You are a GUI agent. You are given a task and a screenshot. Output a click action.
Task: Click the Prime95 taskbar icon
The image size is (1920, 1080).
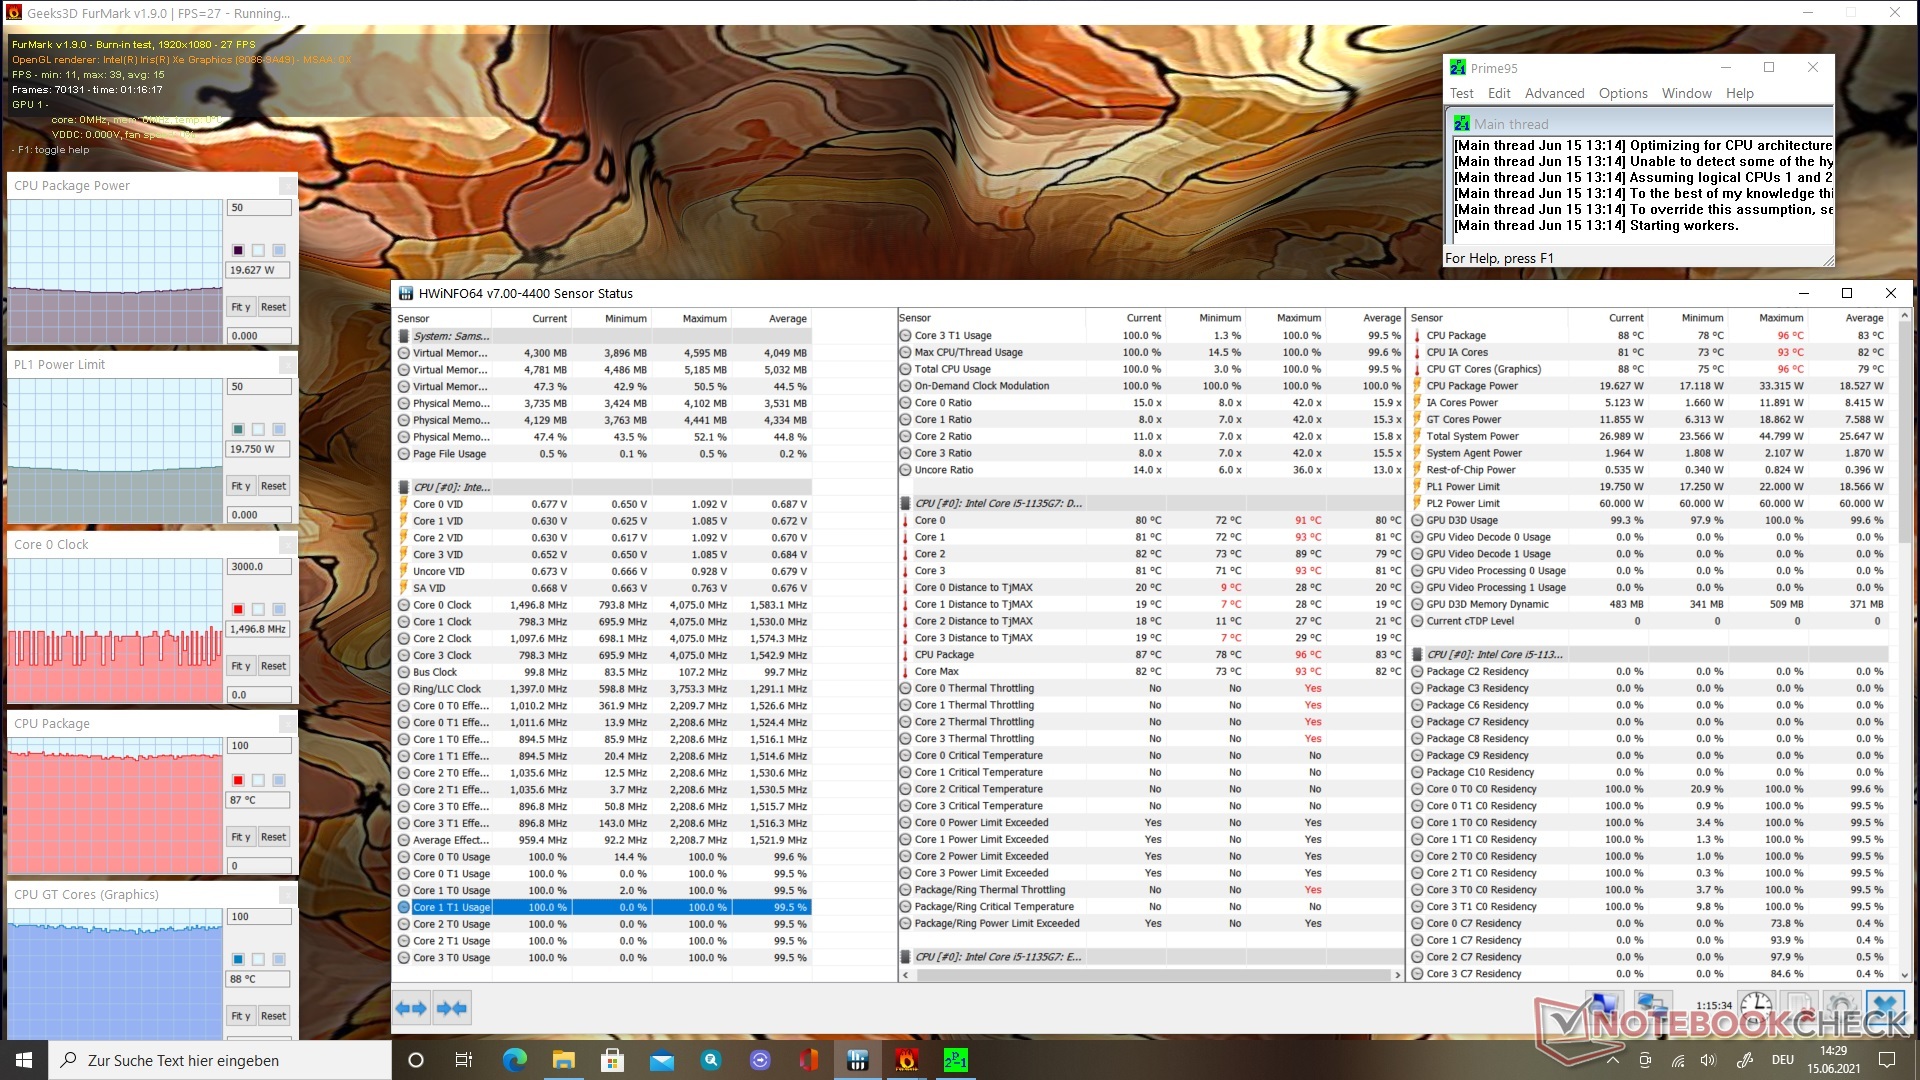tap(955, 1060)
